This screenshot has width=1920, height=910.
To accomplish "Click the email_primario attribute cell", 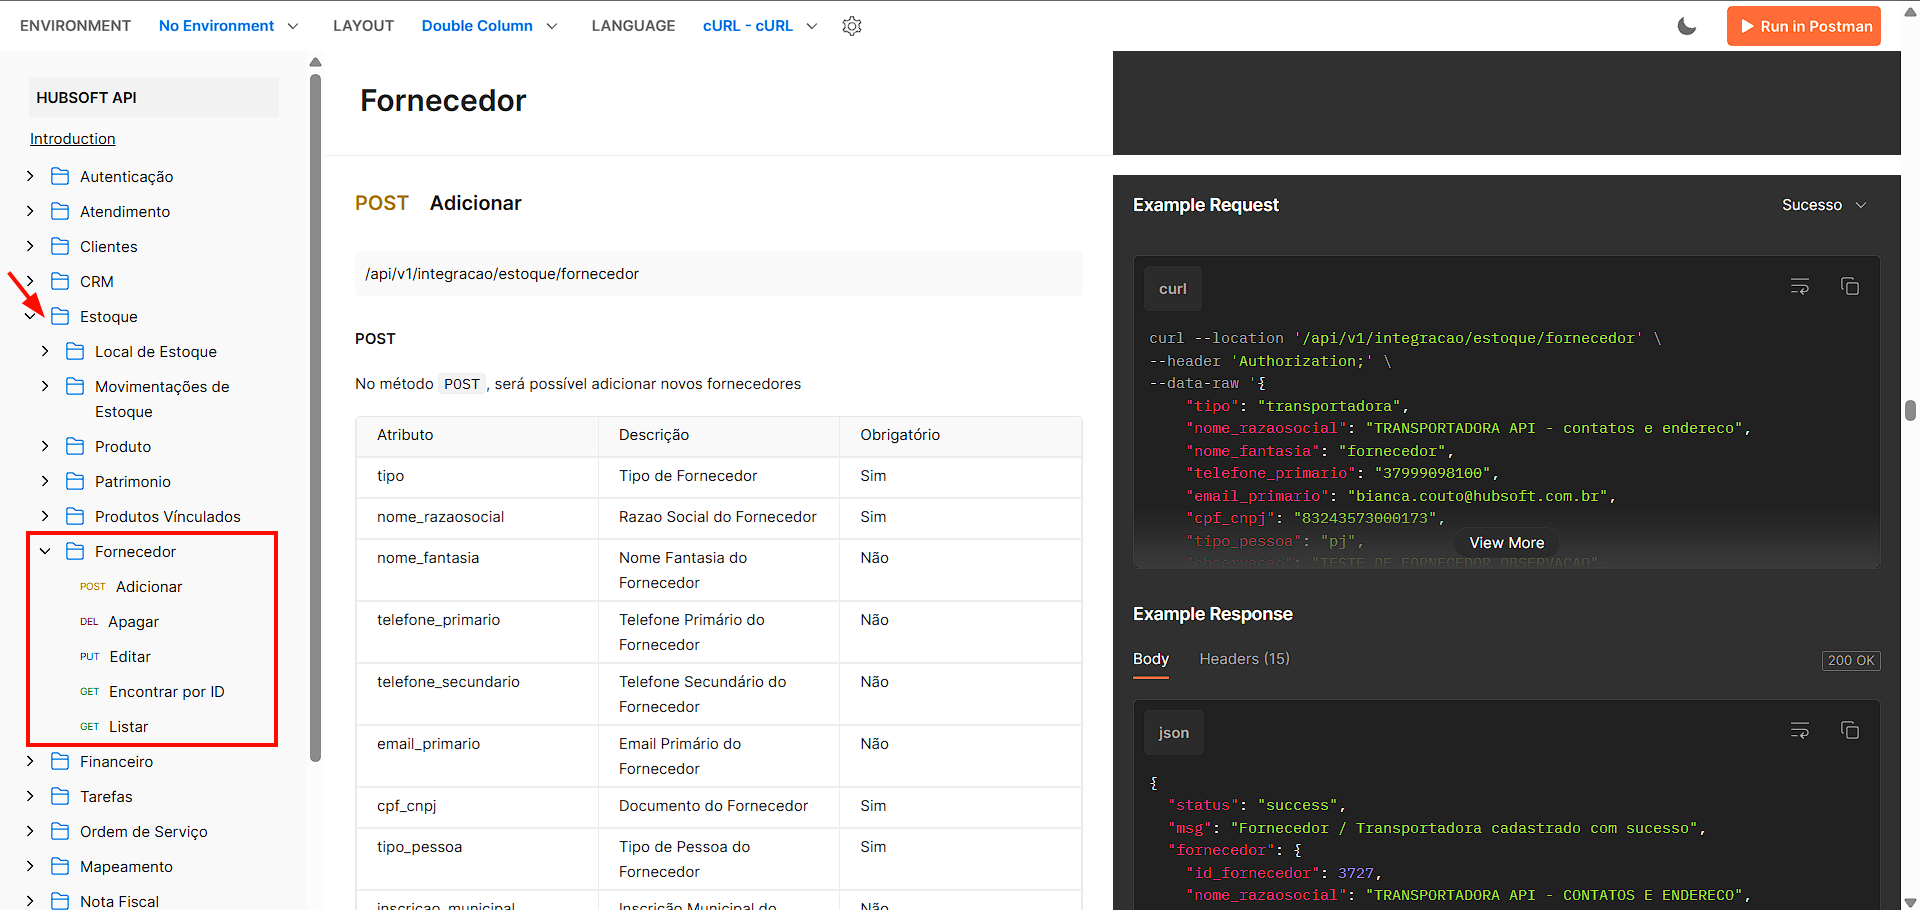I will (x=477, y=756).
